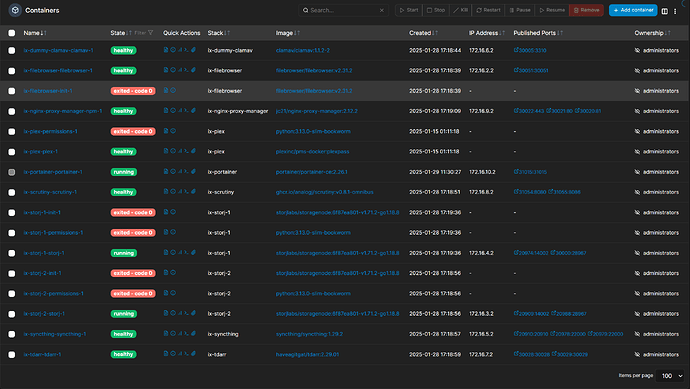Open logs for ix-dummy-clamav-clamav-1 container
Viewport: 690px width, 389px height.
166,50
